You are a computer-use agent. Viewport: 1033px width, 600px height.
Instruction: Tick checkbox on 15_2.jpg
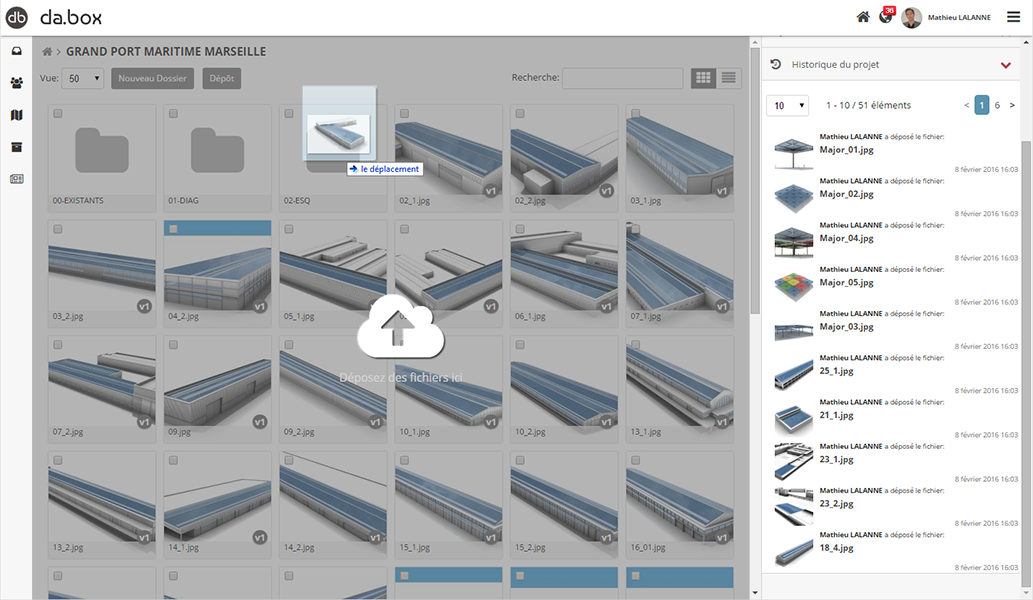coord(520,460)
